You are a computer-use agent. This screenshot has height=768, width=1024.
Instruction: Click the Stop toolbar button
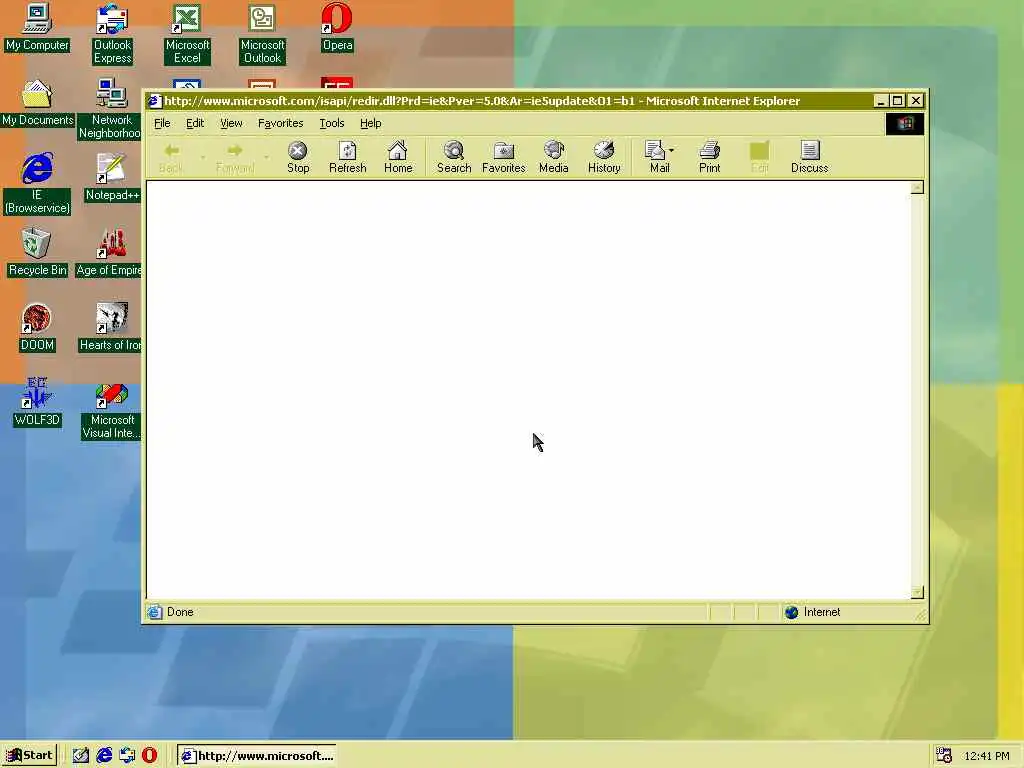click(x=298, y=157)
